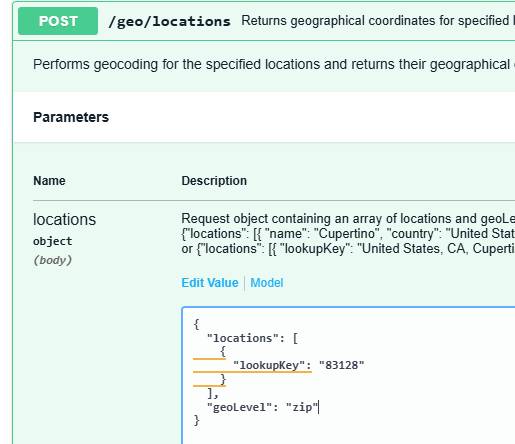Click the "Parameters" section heading
The image size is (515, 444).
71,117
